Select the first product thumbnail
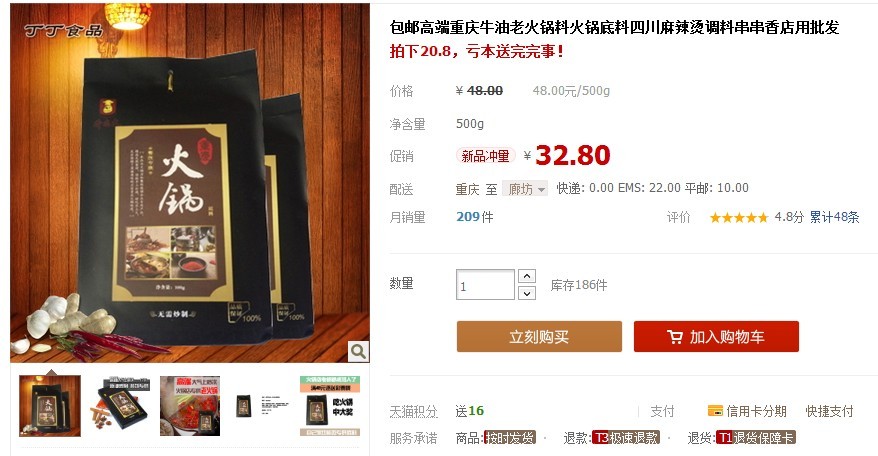This screenshot has width=878, height=456. point(50,406)
